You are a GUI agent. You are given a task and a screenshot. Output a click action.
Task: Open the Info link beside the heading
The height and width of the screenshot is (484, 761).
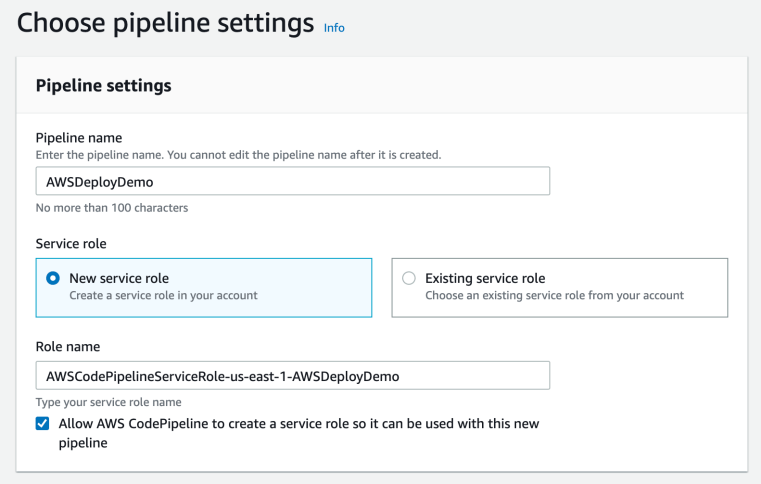pyautogui.click(x=334, y=28)
